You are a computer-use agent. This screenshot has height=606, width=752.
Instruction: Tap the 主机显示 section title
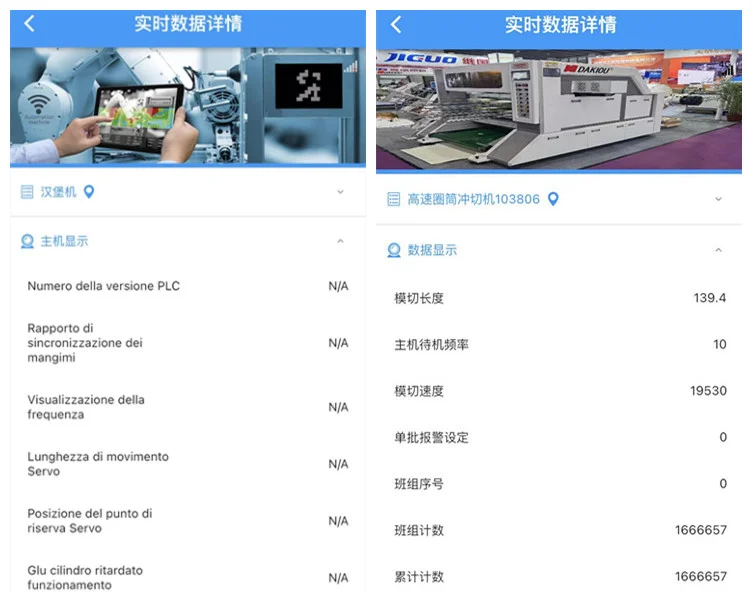(x=64, y=241)
